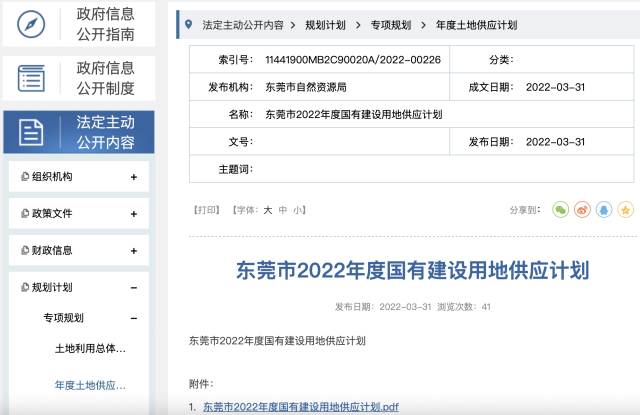
Task: Set font size to 大 (large)
Action: (x=267, y=210)
